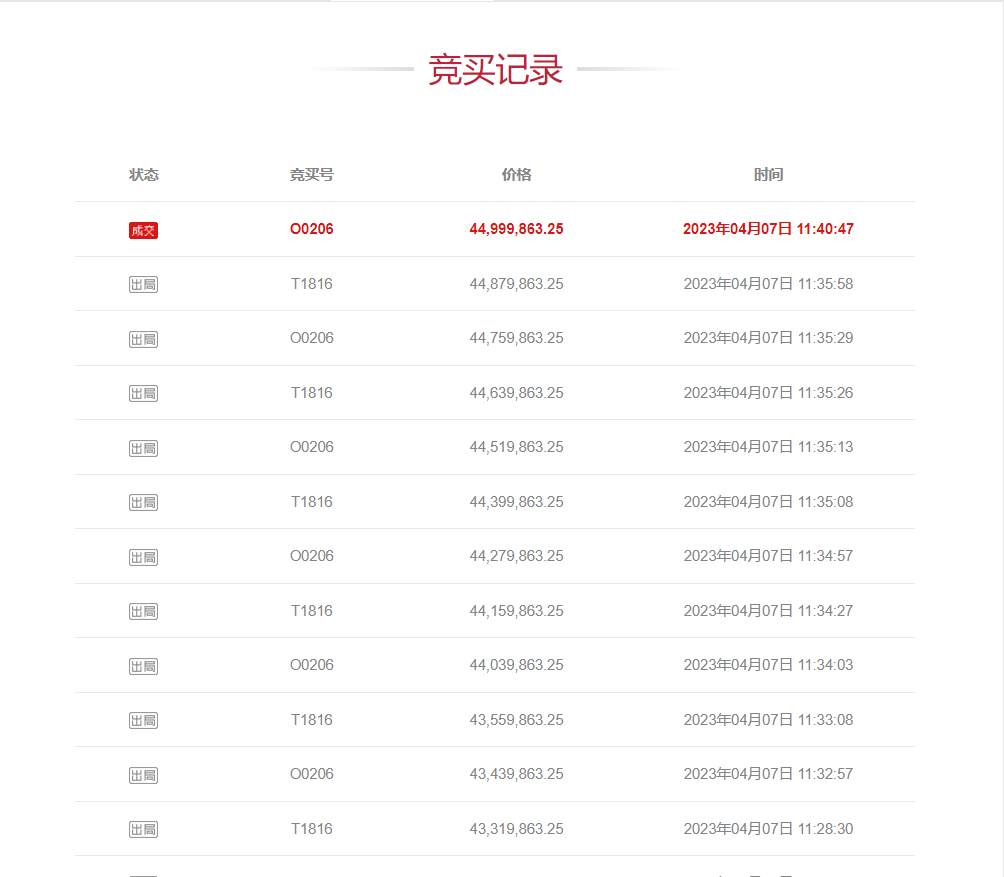Click the 出局 badge for price 44,879,863.25

(x=143, y=285)
